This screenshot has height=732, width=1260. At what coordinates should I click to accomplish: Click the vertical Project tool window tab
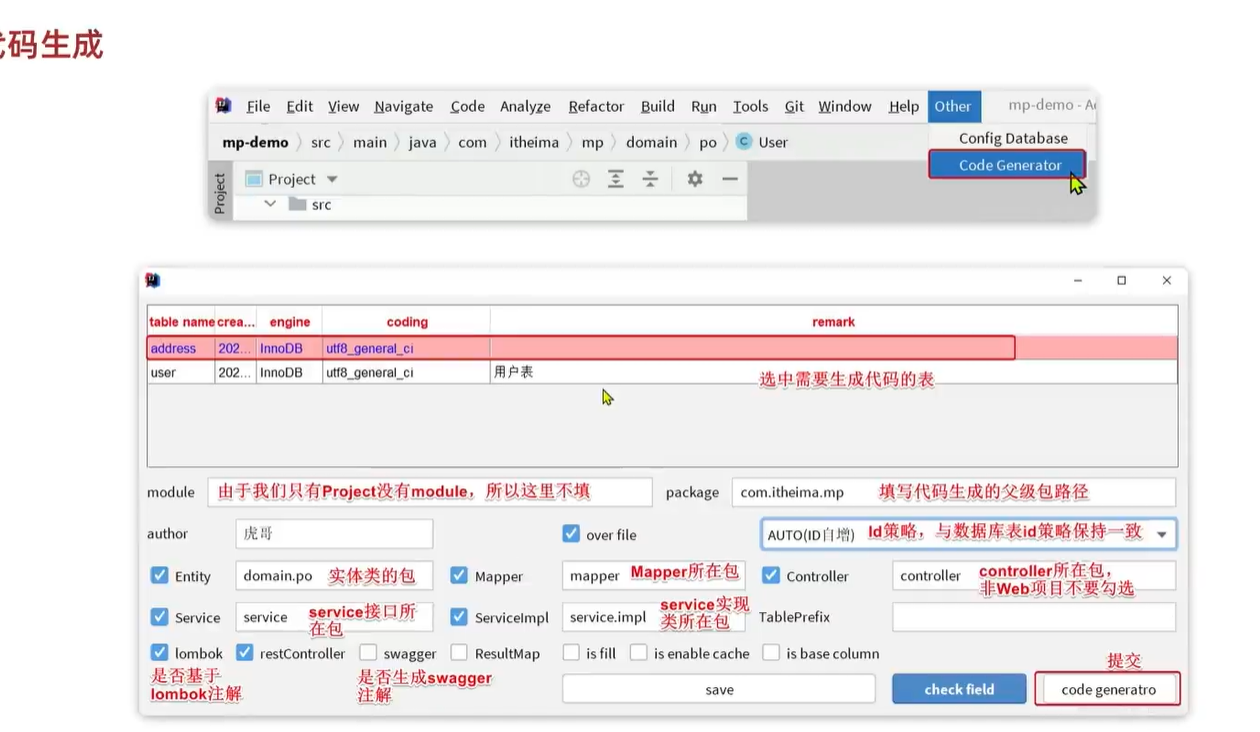[221, 193]
